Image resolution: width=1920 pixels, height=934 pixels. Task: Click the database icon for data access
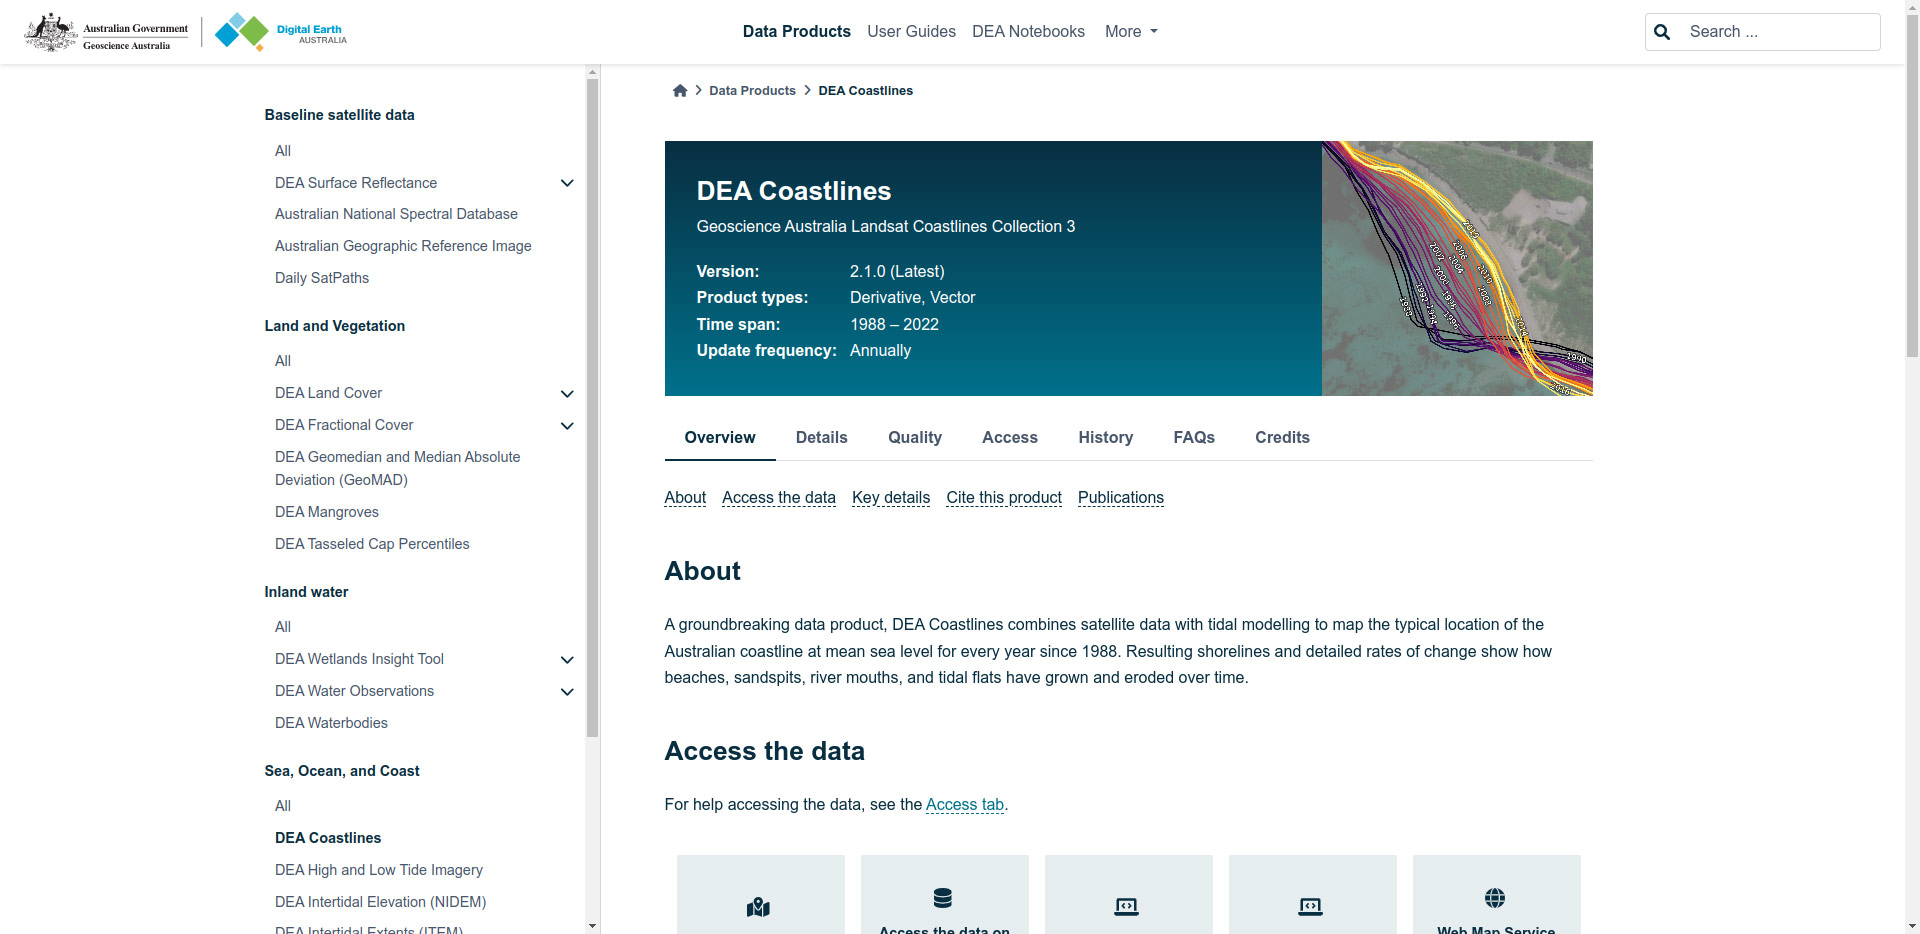click(943, 897)
